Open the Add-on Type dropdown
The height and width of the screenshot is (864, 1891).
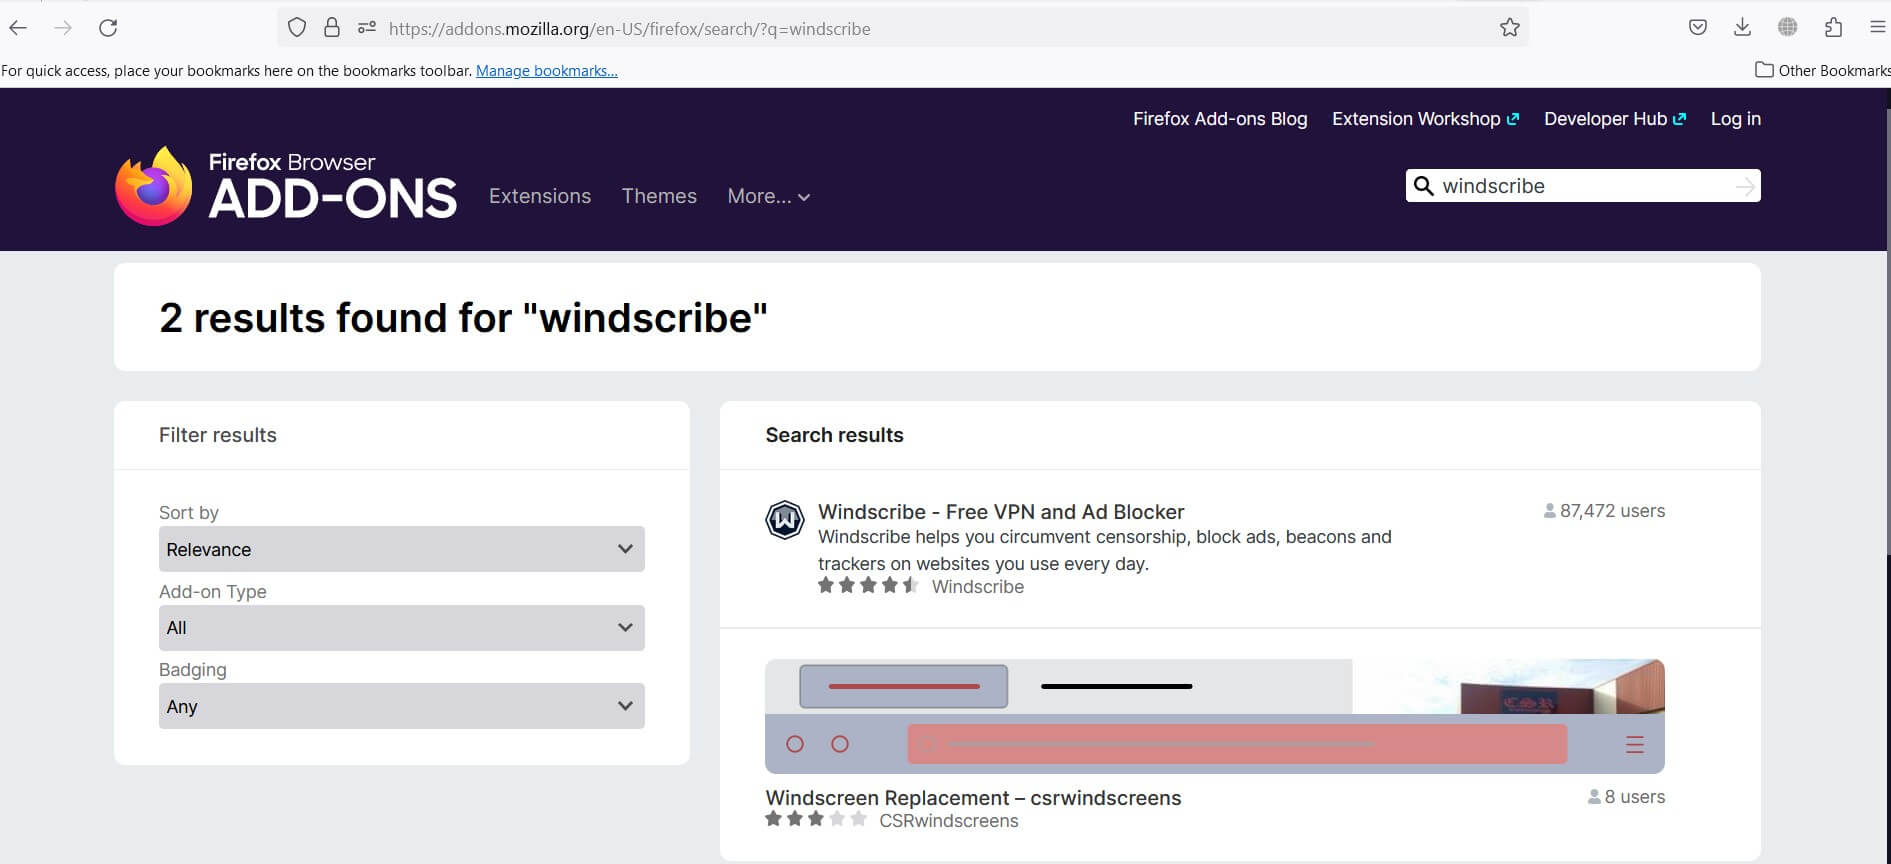pos(402,628)
